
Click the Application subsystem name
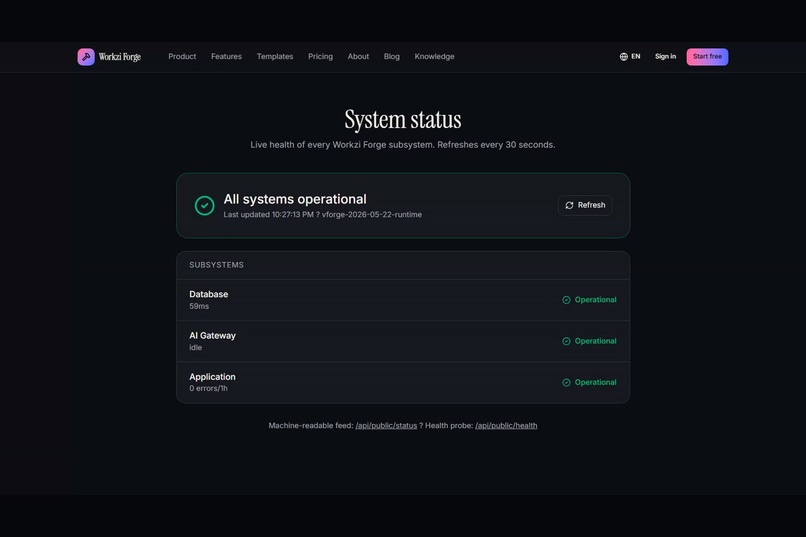pos(212,377)
